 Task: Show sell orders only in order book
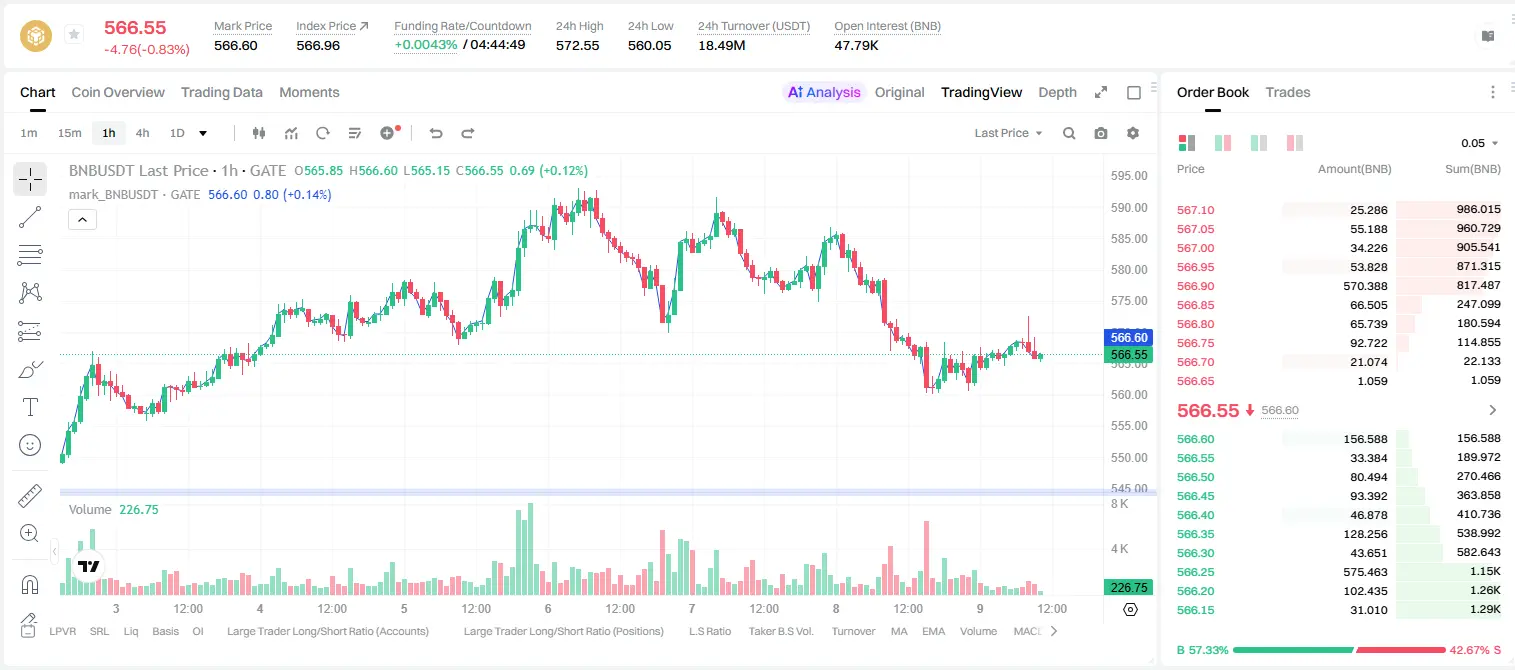pos(1295,143)
